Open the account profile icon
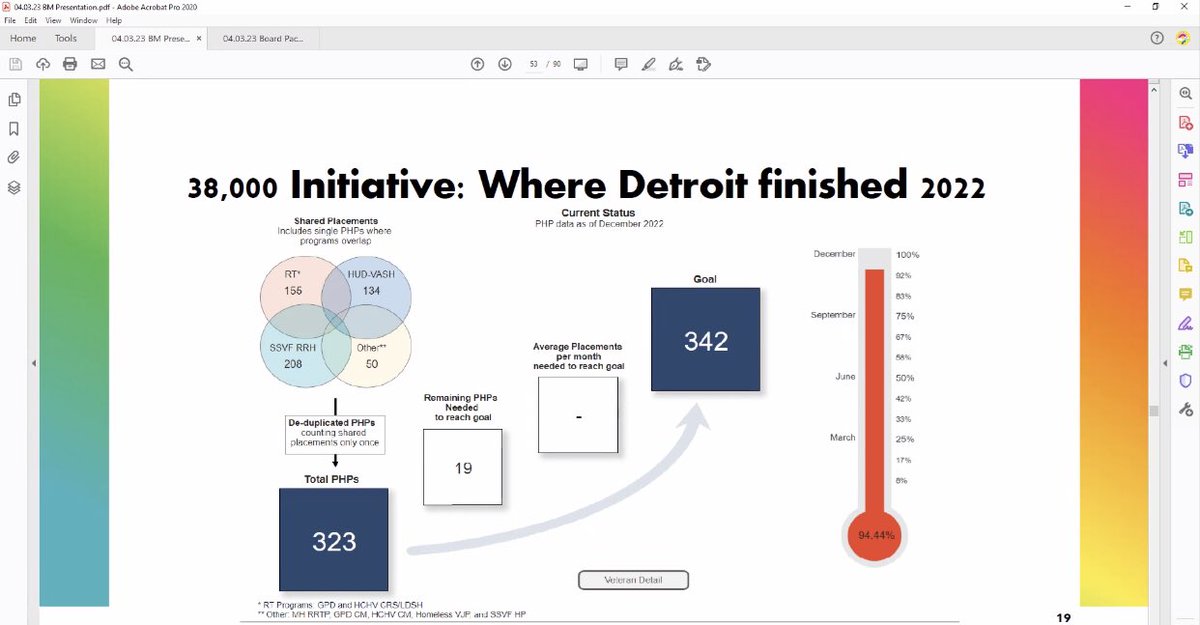 [1182, 38]
